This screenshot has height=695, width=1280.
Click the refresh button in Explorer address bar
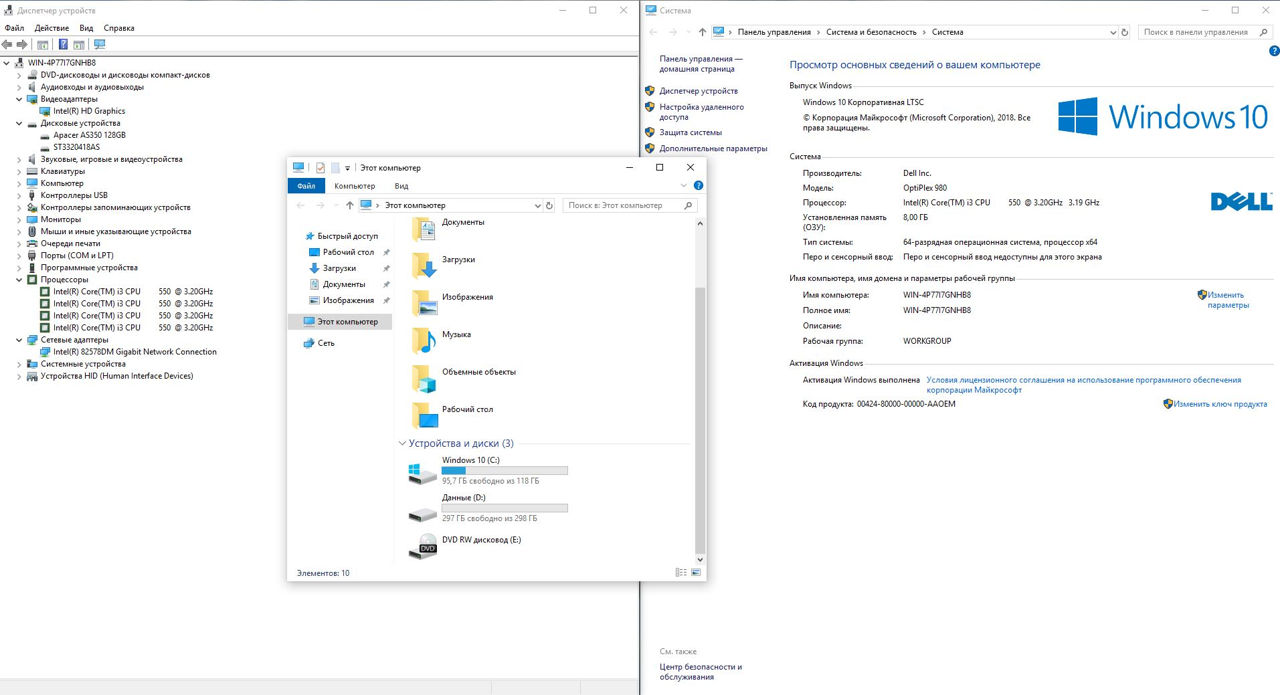pos(549,205)
